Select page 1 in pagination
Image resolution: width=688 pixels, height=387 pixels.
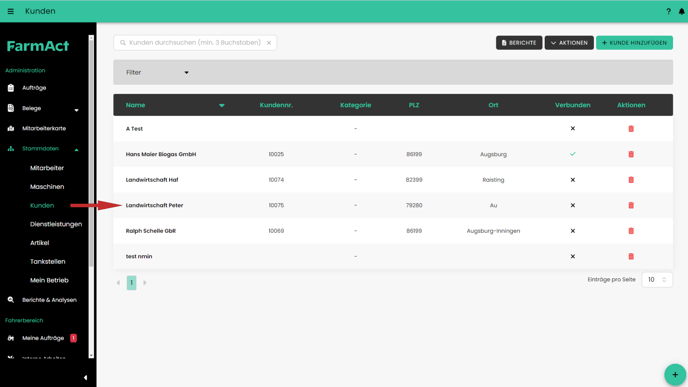point(132,283)
